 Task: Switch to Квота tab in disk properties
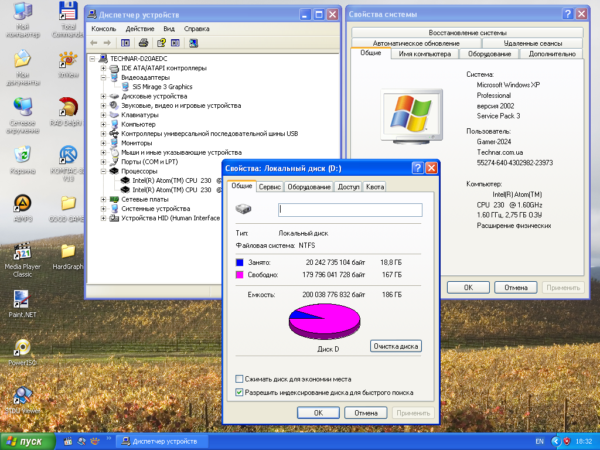375,187
